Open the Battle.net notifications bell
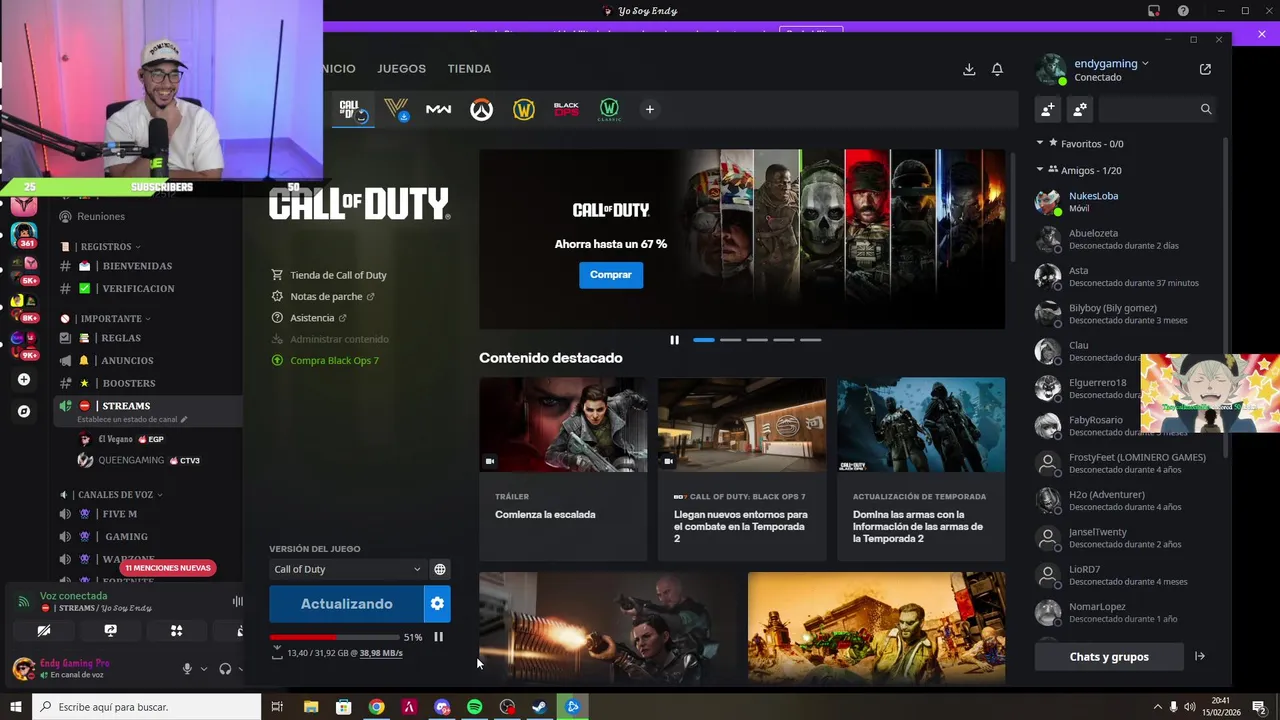 (x=997, y=69)
